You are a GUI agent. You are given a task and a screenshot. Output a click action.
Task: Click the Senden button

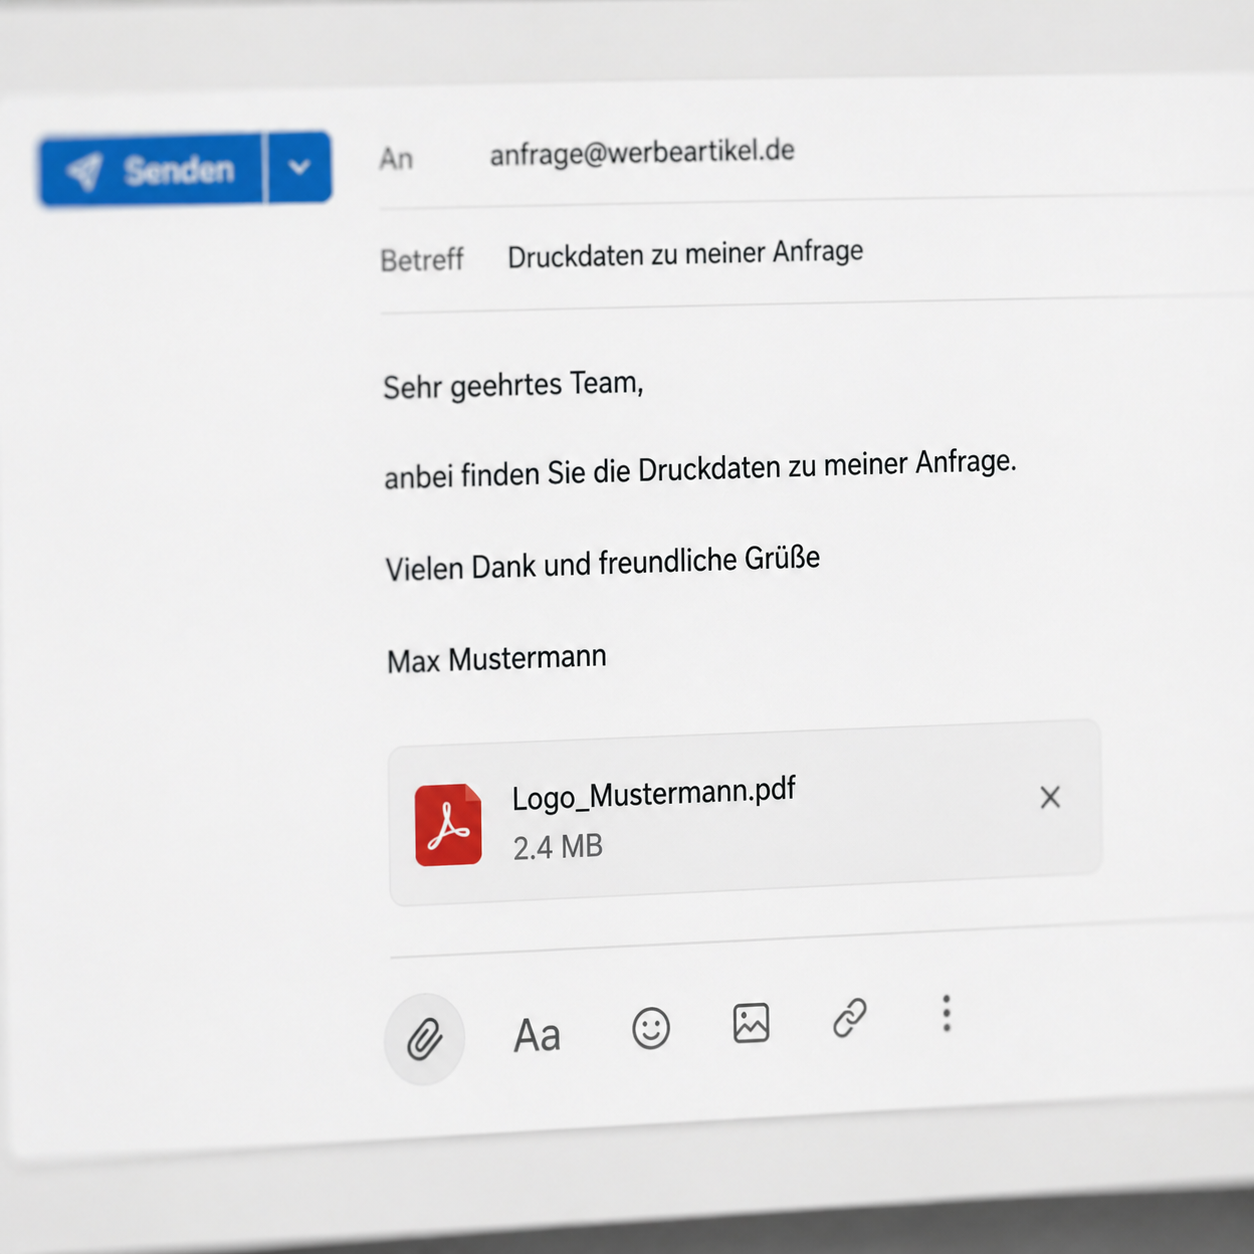click(151, 171)
